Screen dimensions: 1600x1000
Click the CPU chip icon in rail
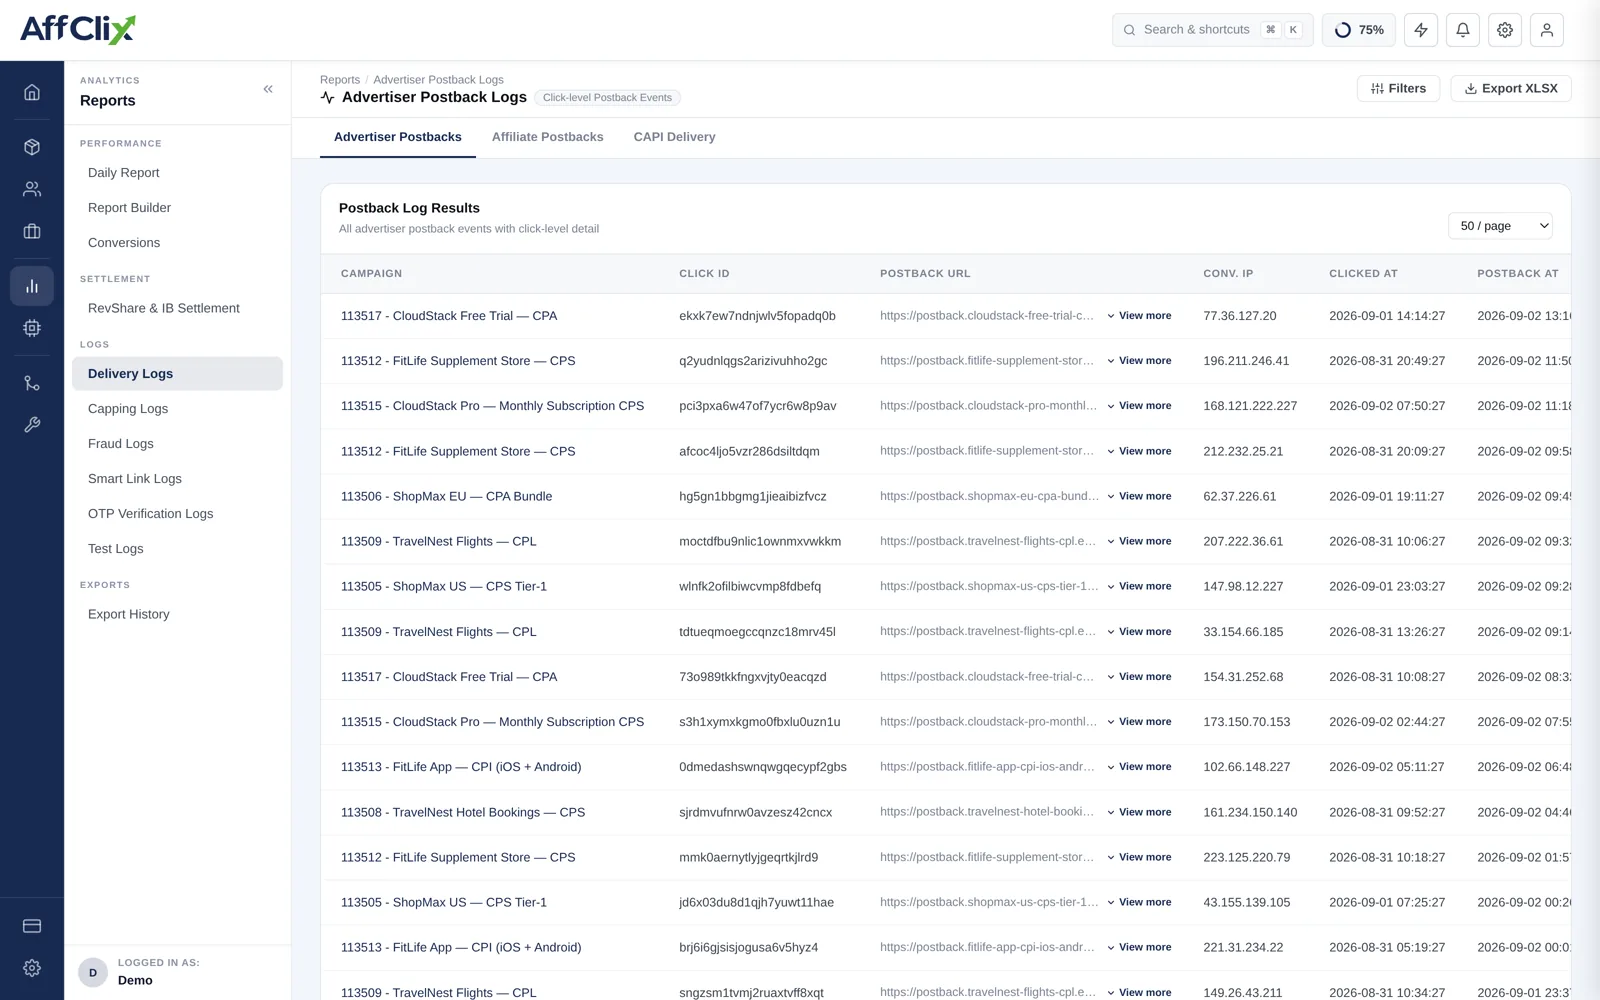click(32, 328)
